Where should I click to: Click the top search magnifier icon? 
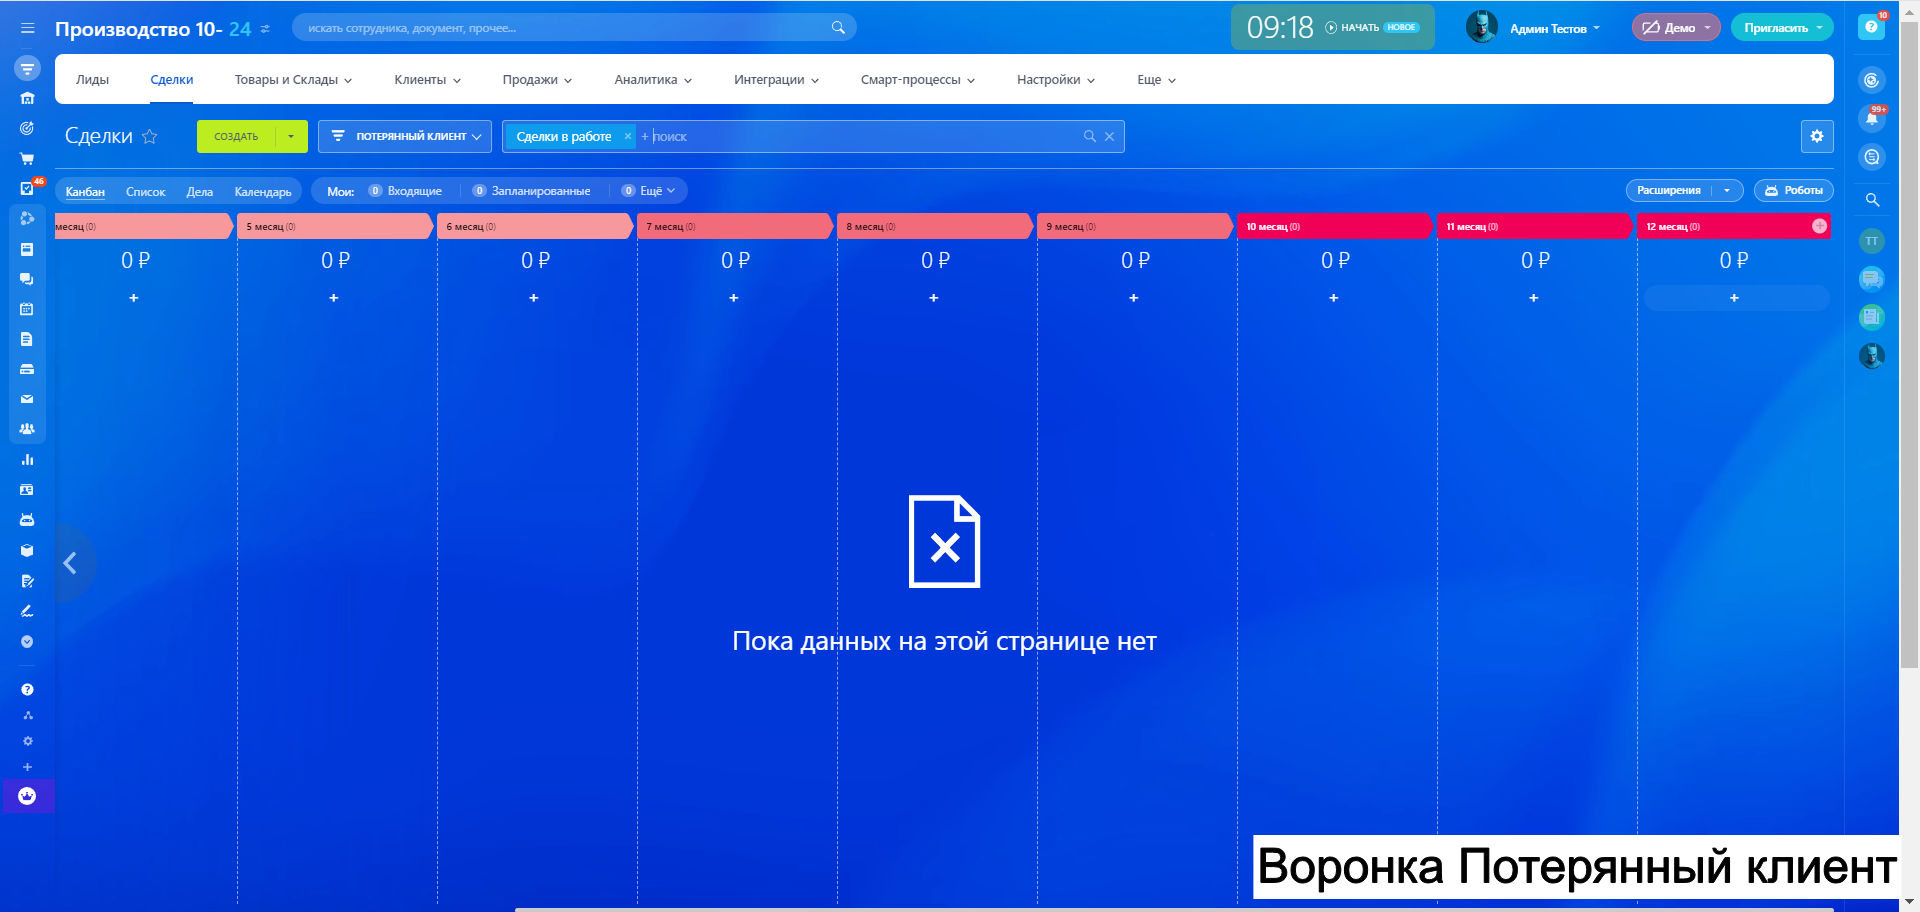[x=838, y=28]
